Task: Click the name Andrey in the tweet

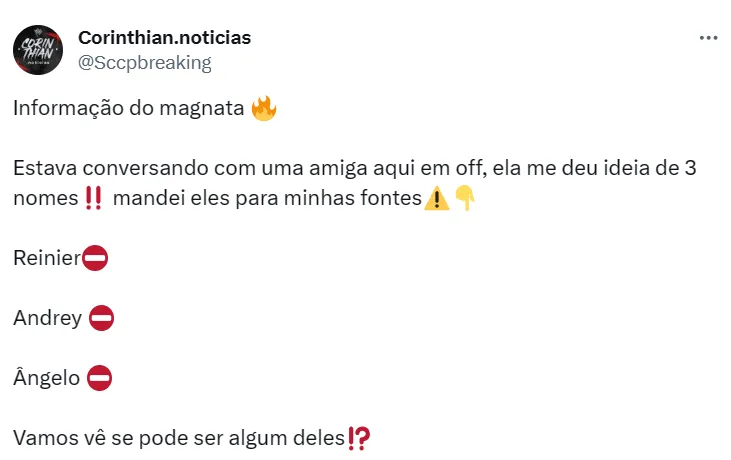Action: pos(47,318)
